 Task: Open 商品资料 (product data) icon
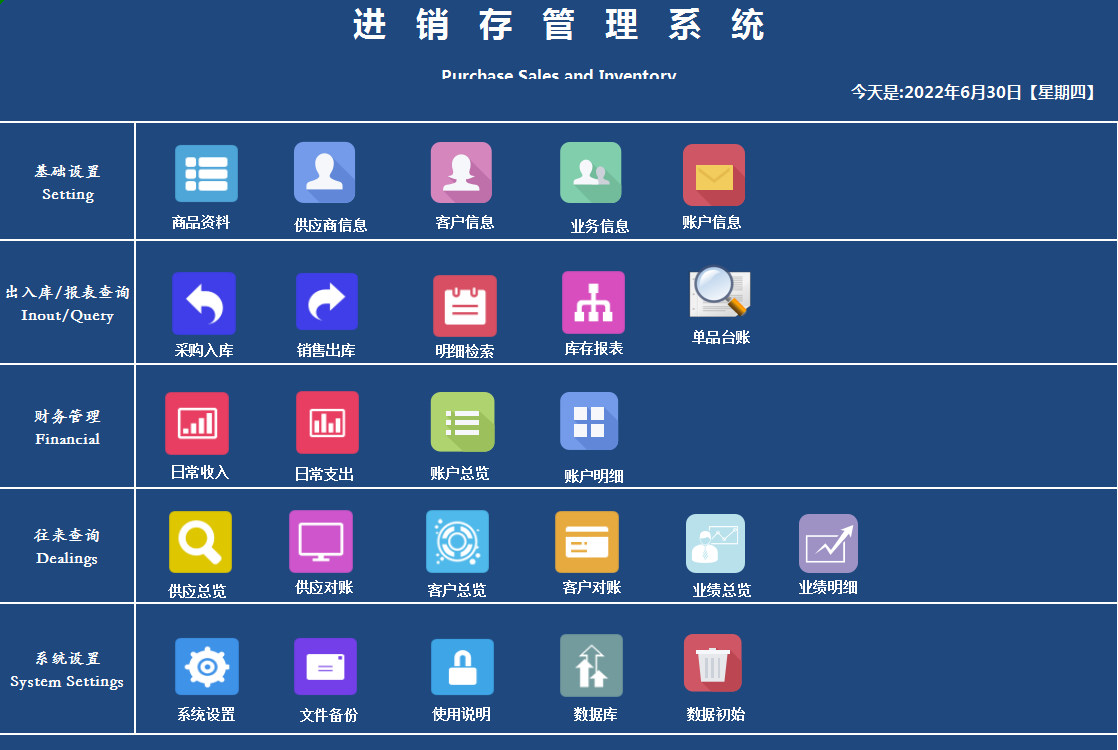coord(206,171)
